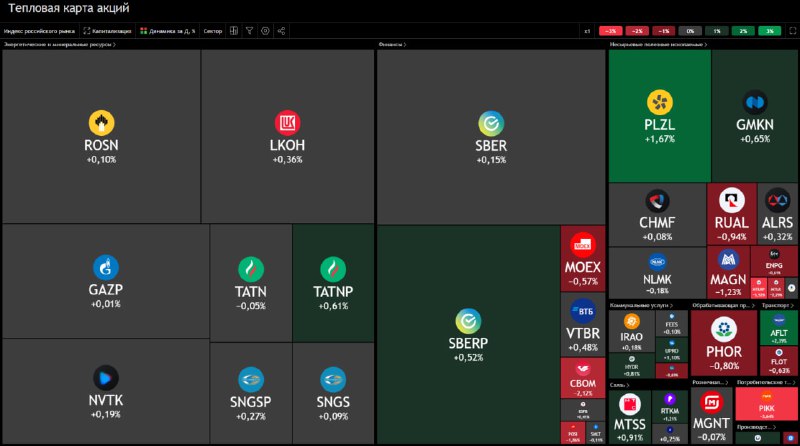Click the GMKN Norilsk Nickel logo icon
The height and width of the screenshot is (446, 800).
click(755, 102)
